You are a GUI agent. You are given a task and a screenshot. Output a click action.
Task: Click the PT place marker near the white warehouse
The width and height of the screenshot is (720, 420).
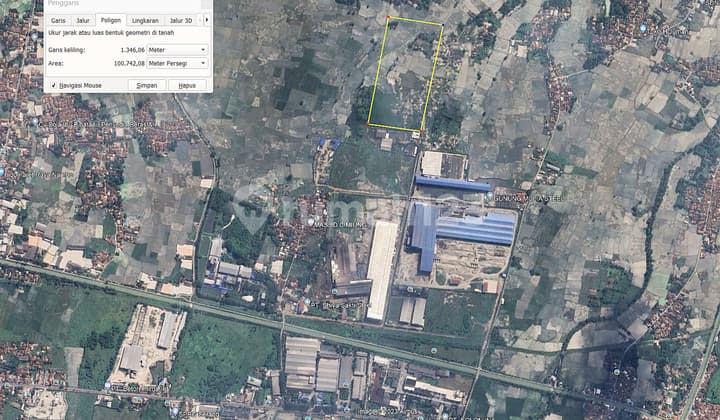[x=307, y=302]
